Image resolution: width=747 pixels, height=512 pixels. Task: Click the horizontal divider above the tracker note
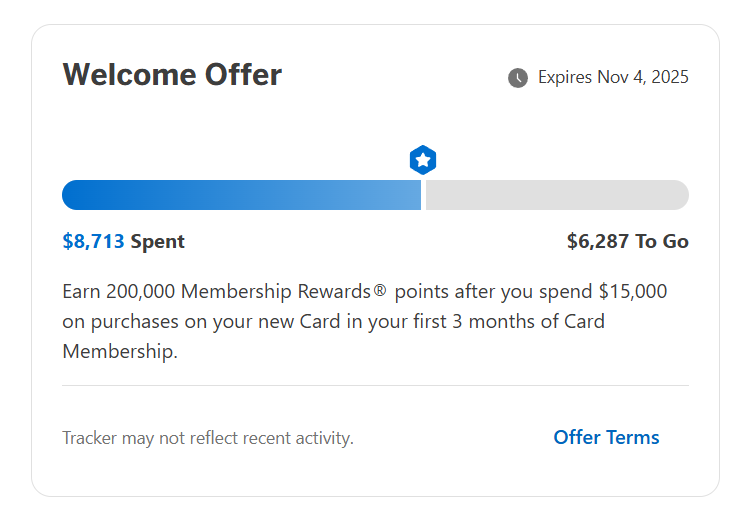(x=375, y=385)
